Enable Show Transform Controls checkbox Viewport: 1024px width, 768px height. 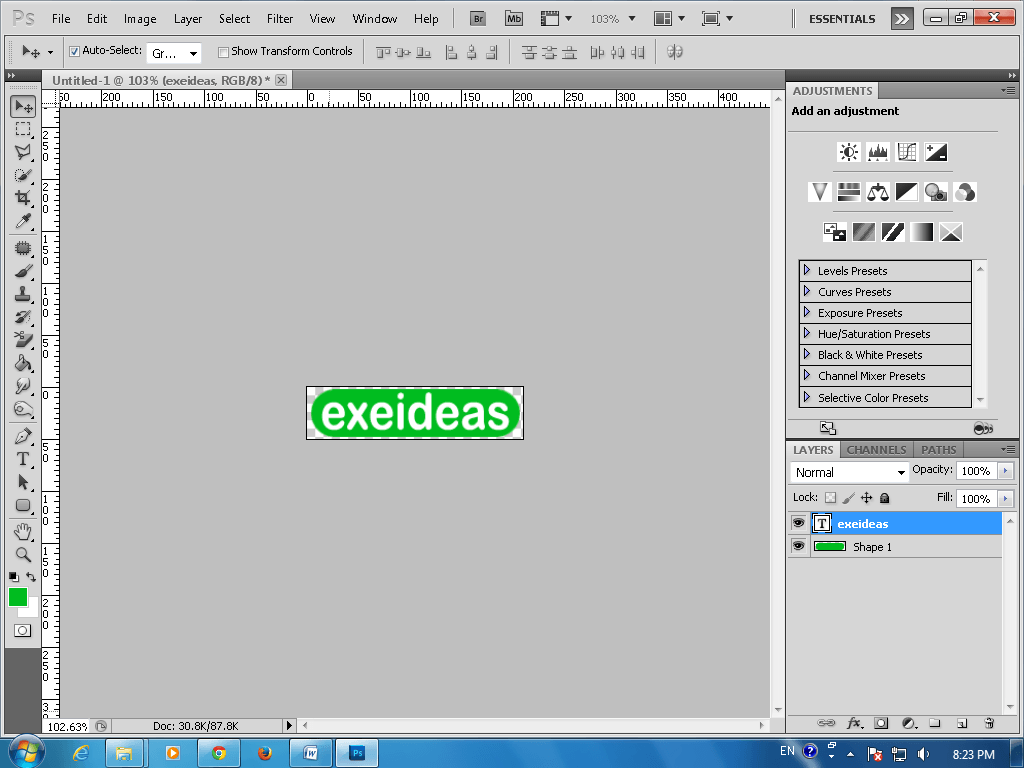pos(223,52)
